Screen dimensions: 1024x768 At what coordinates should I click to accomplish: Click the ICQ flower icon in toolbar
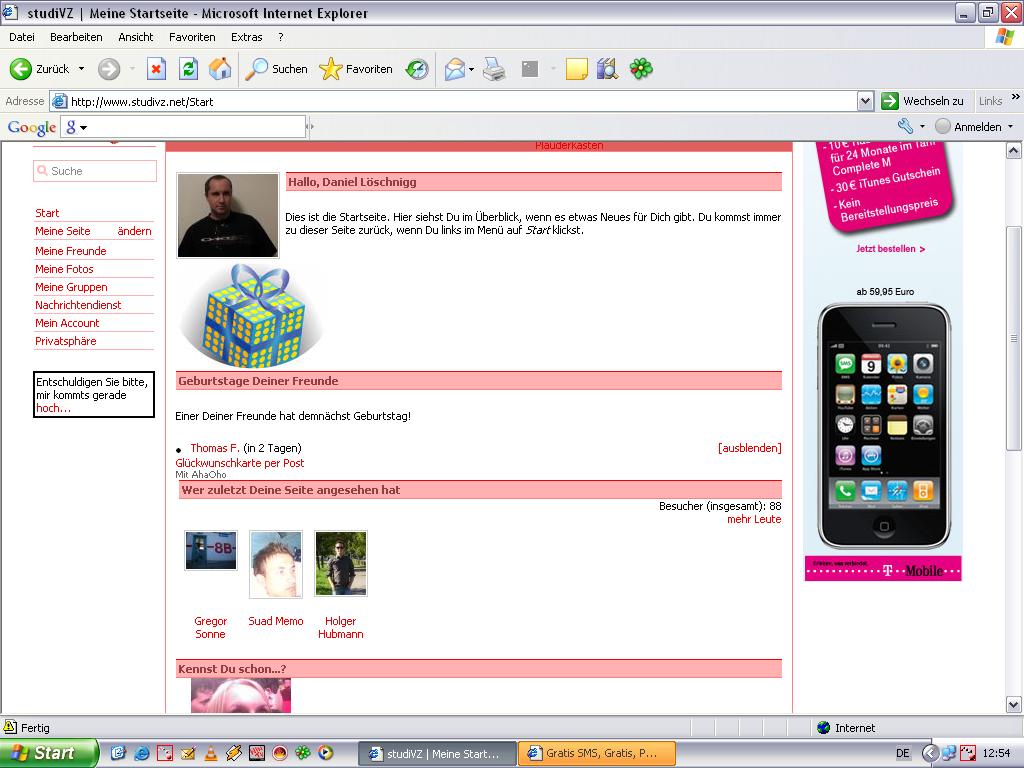point(641,69)
